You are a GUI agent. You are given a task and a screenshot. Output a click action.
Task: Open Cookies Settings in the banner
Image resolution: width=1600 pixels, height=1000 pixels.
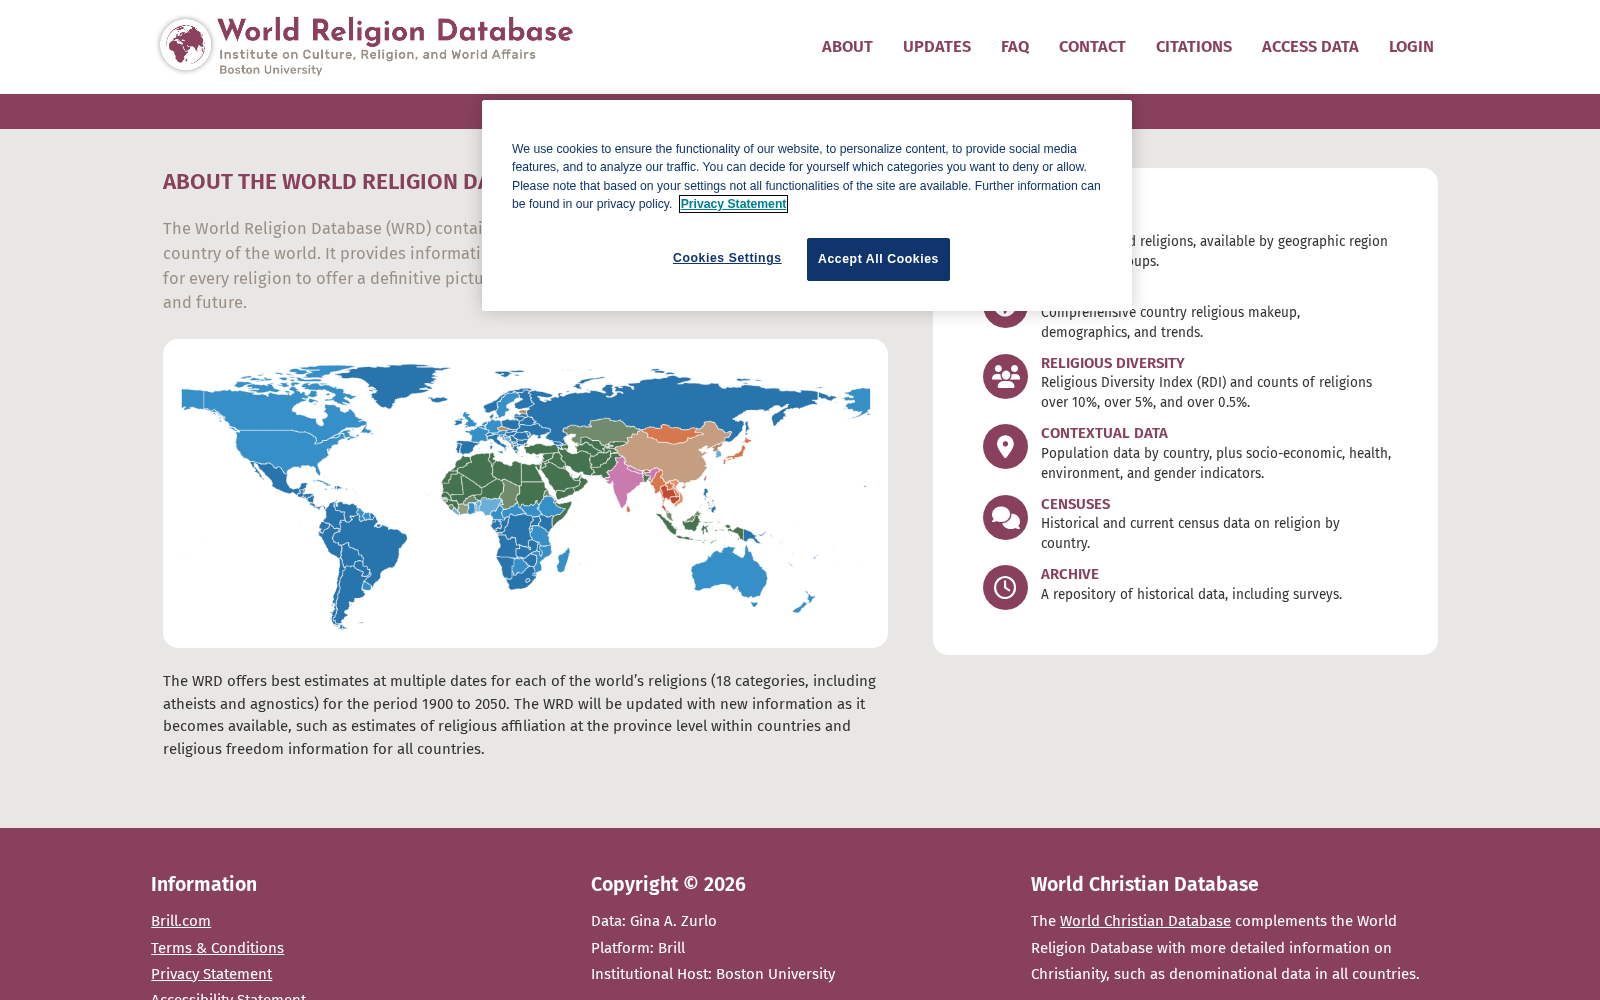(x=727, y=258)
